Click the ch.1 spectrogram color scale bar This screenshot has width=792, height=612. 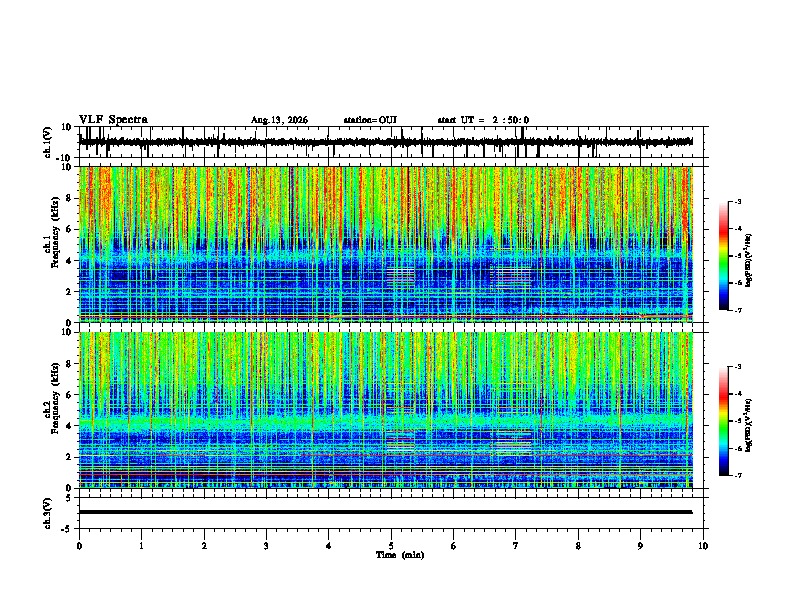724,256
